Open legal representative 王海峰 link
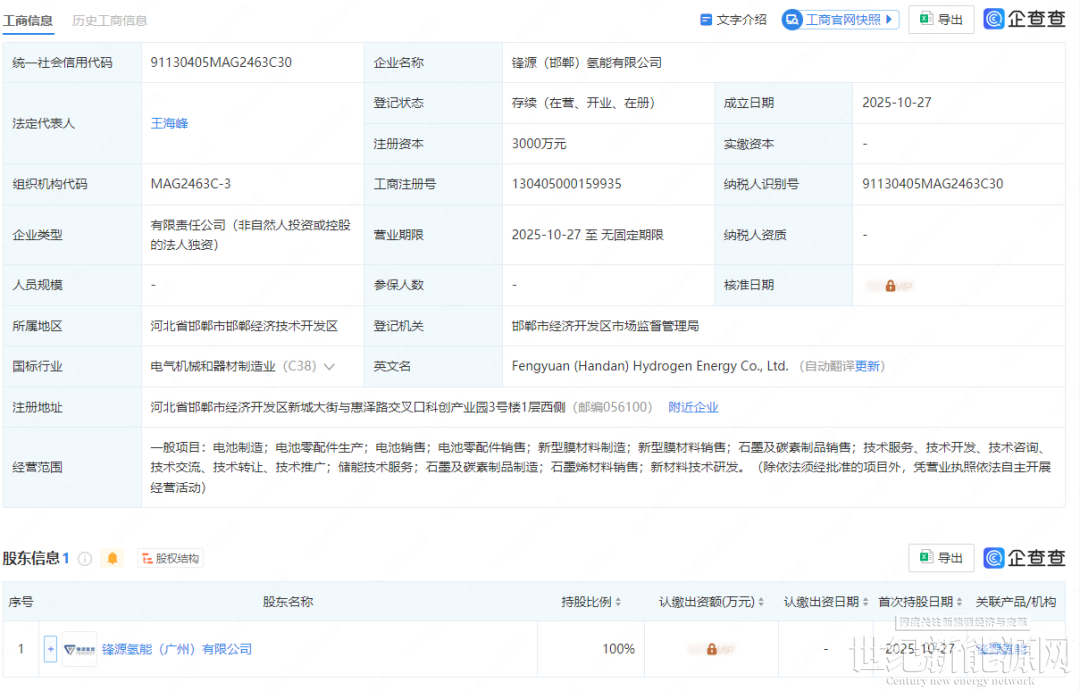The width and height of the screenshot is (1080, 691). (169, 124)
